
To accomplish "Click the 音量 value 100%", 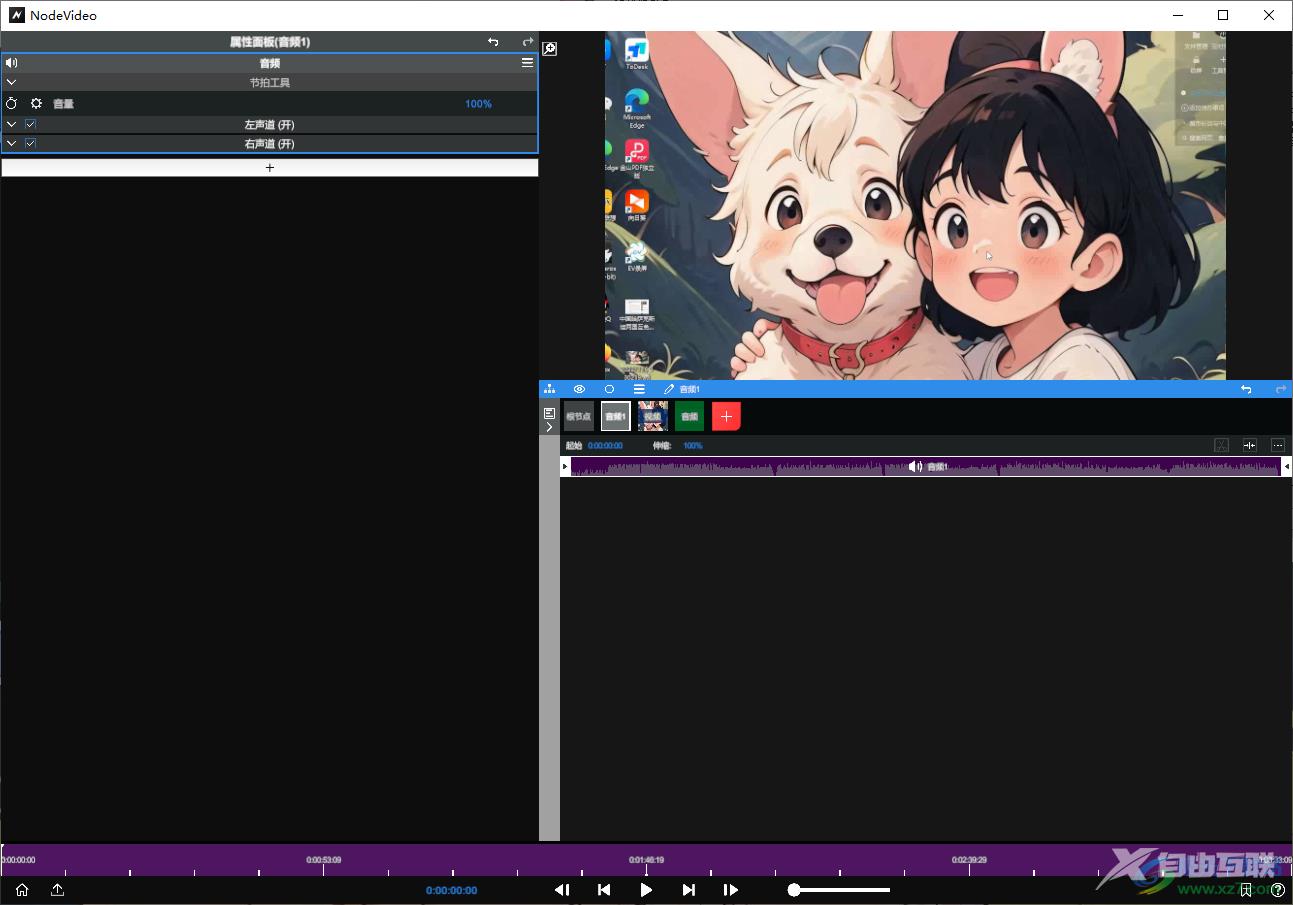I will (478, 104).
